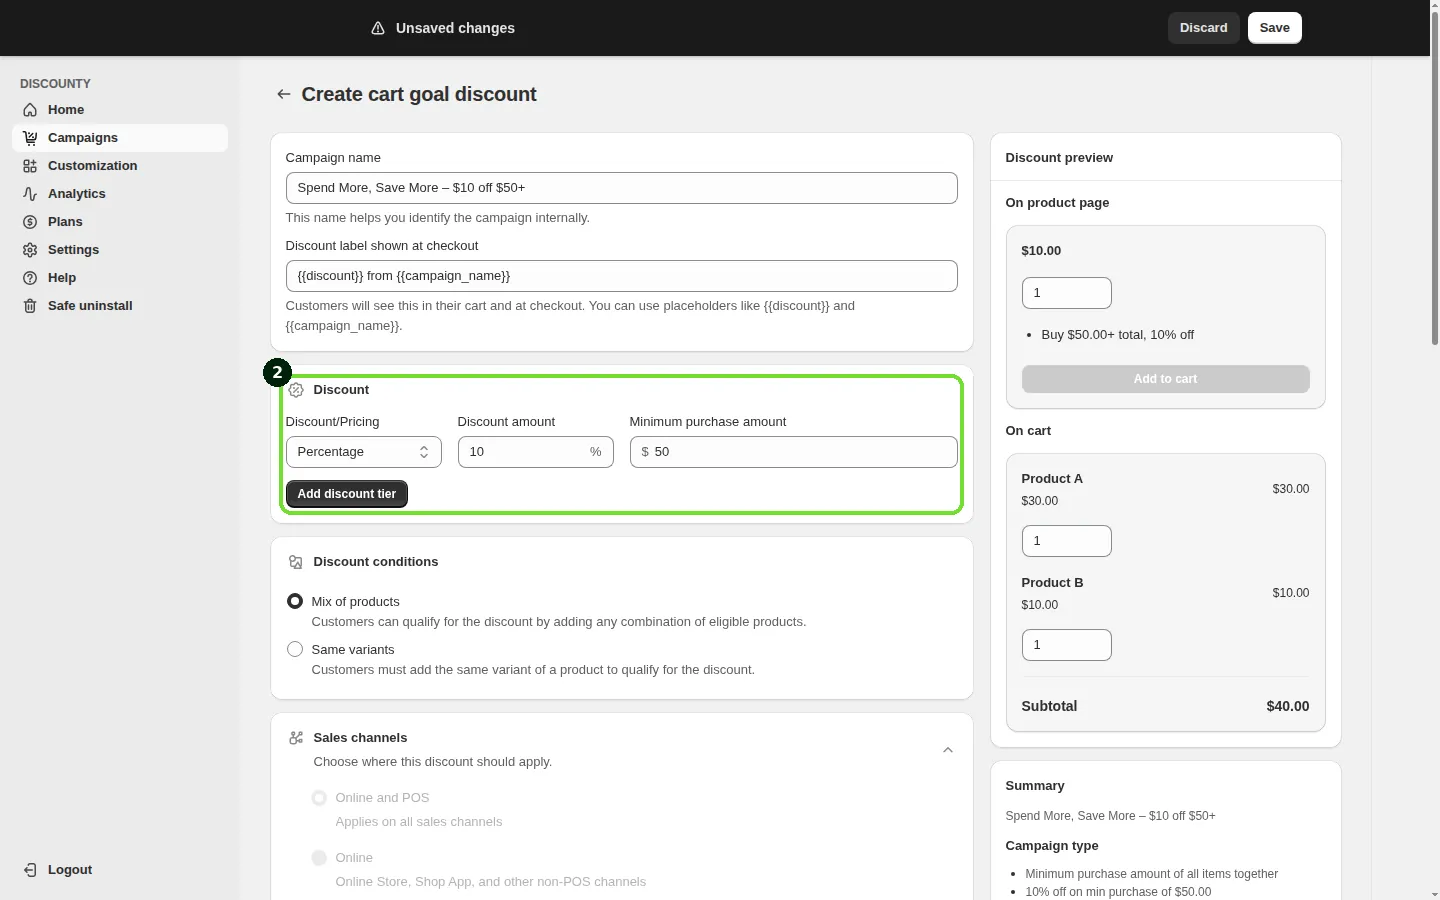1440x900 pixels.
Task: Click the Unsaved changes warning icon
Action: (x=378, y=28)
